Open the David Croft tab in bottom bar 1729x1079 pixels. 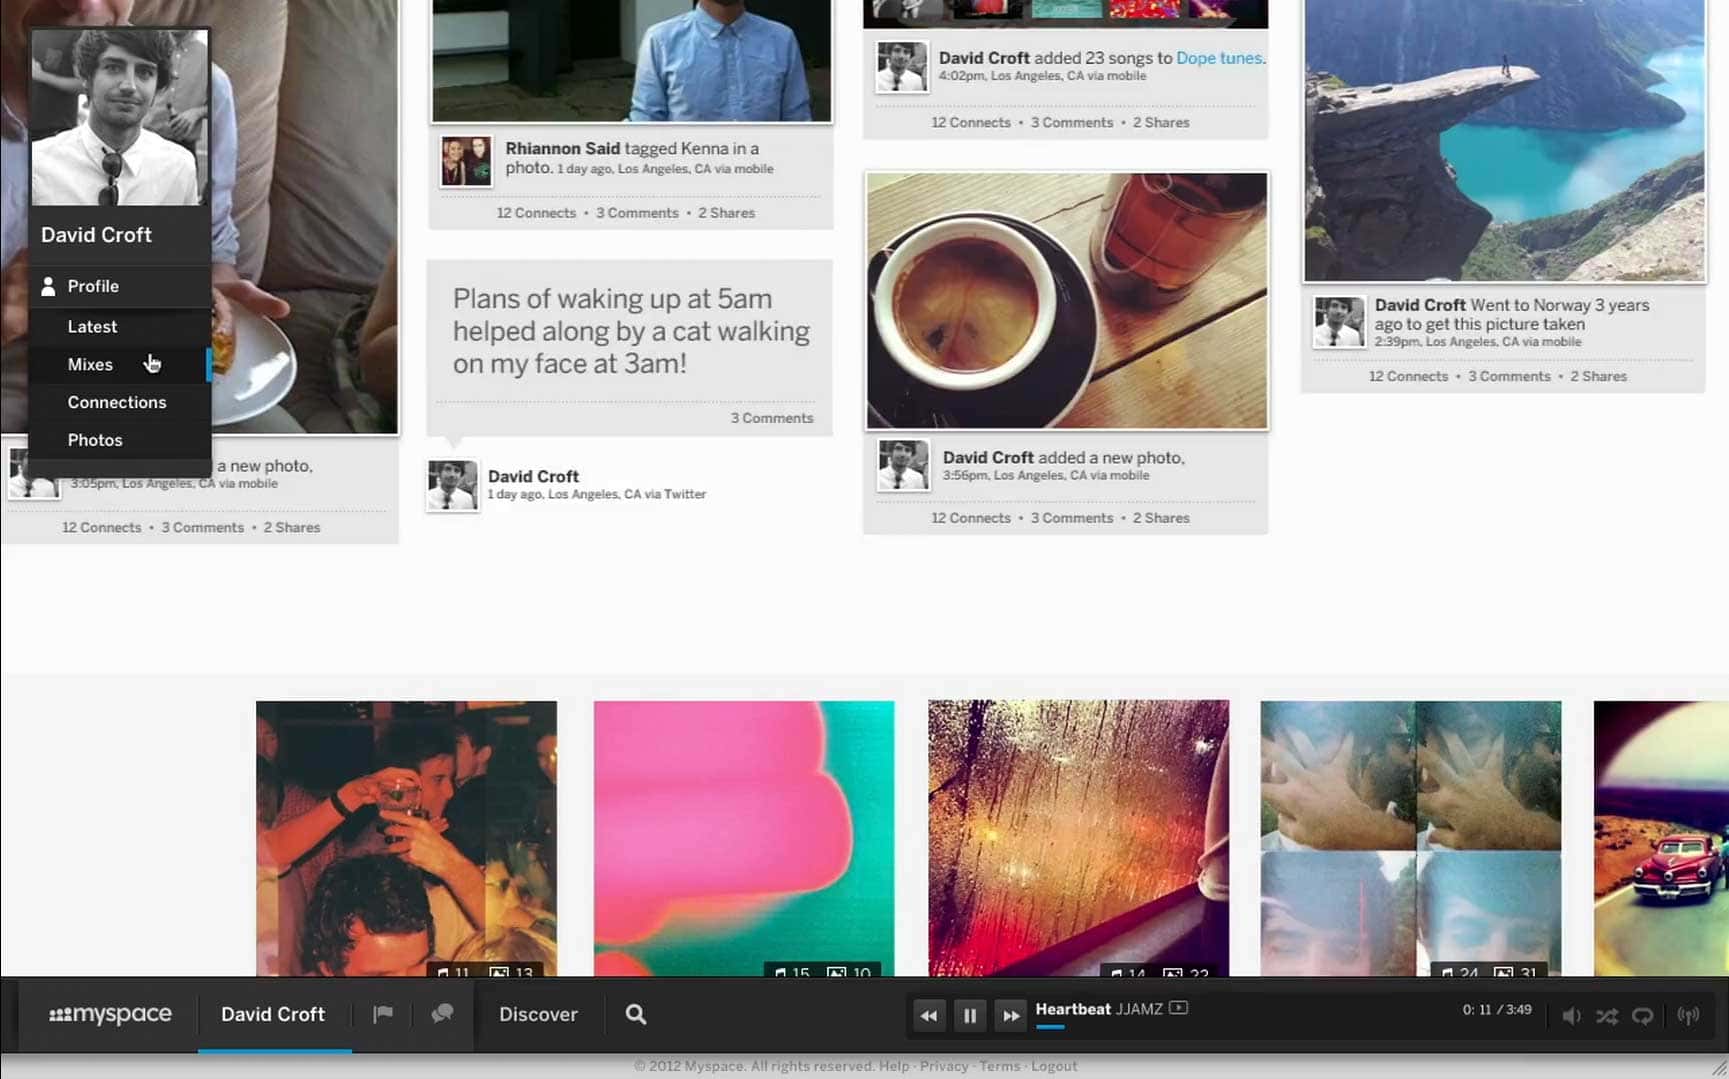coord(273,1014)
